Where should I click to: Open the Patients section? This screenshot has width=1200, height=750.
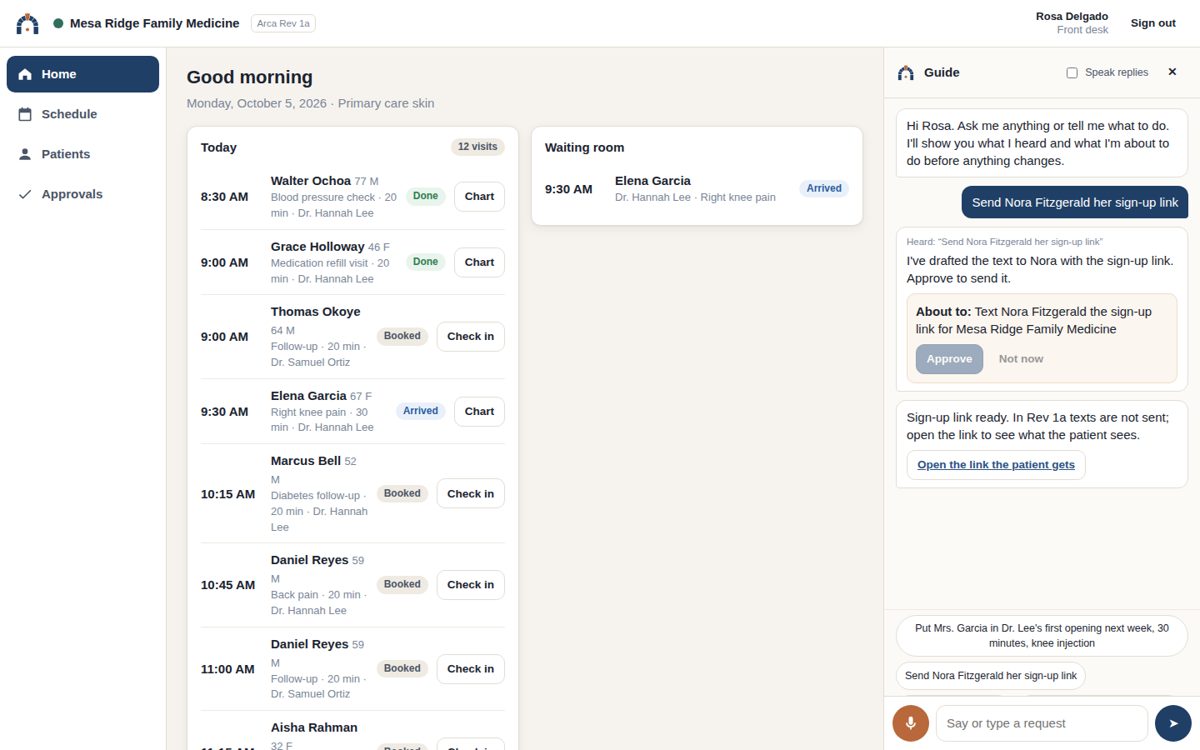[x=83, y=154]
